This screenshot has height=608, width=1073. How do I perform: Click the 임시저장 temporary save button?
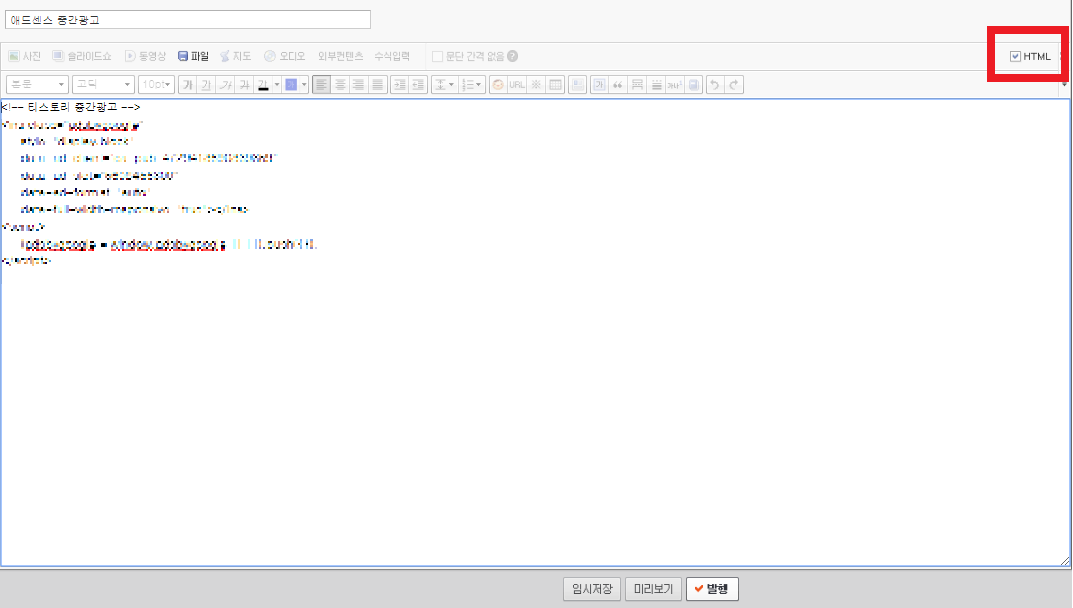(592, 589)
